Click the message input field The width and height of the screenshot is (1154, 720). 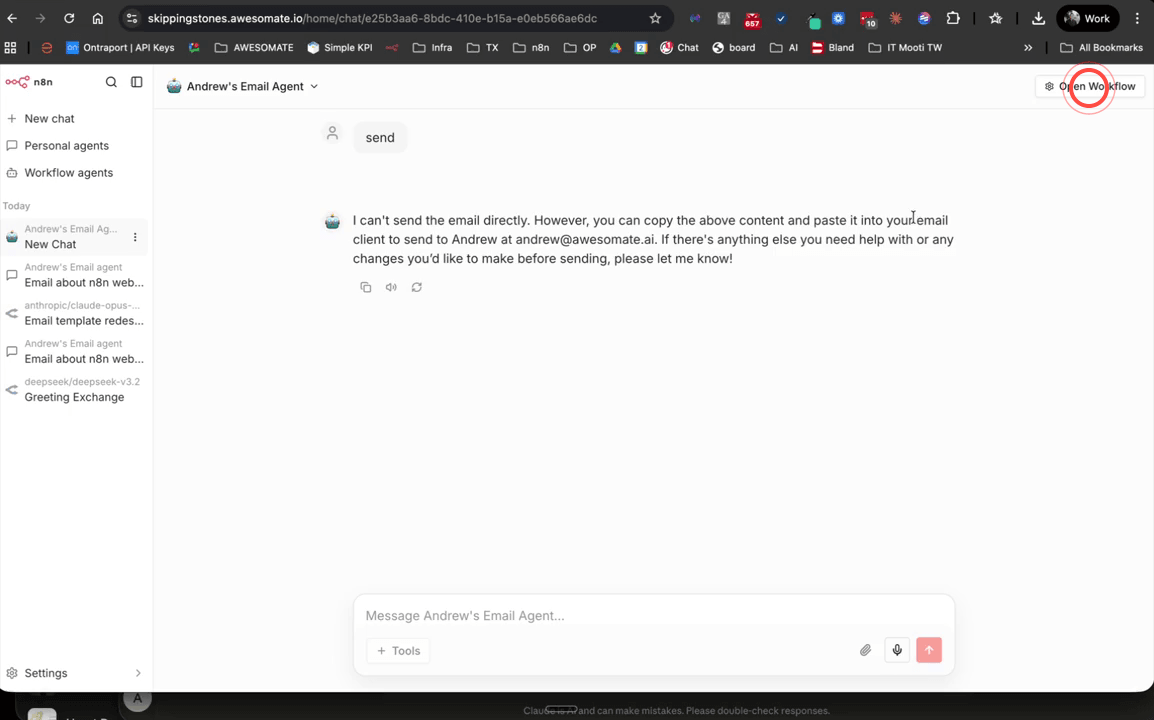[x=600, y=615]
